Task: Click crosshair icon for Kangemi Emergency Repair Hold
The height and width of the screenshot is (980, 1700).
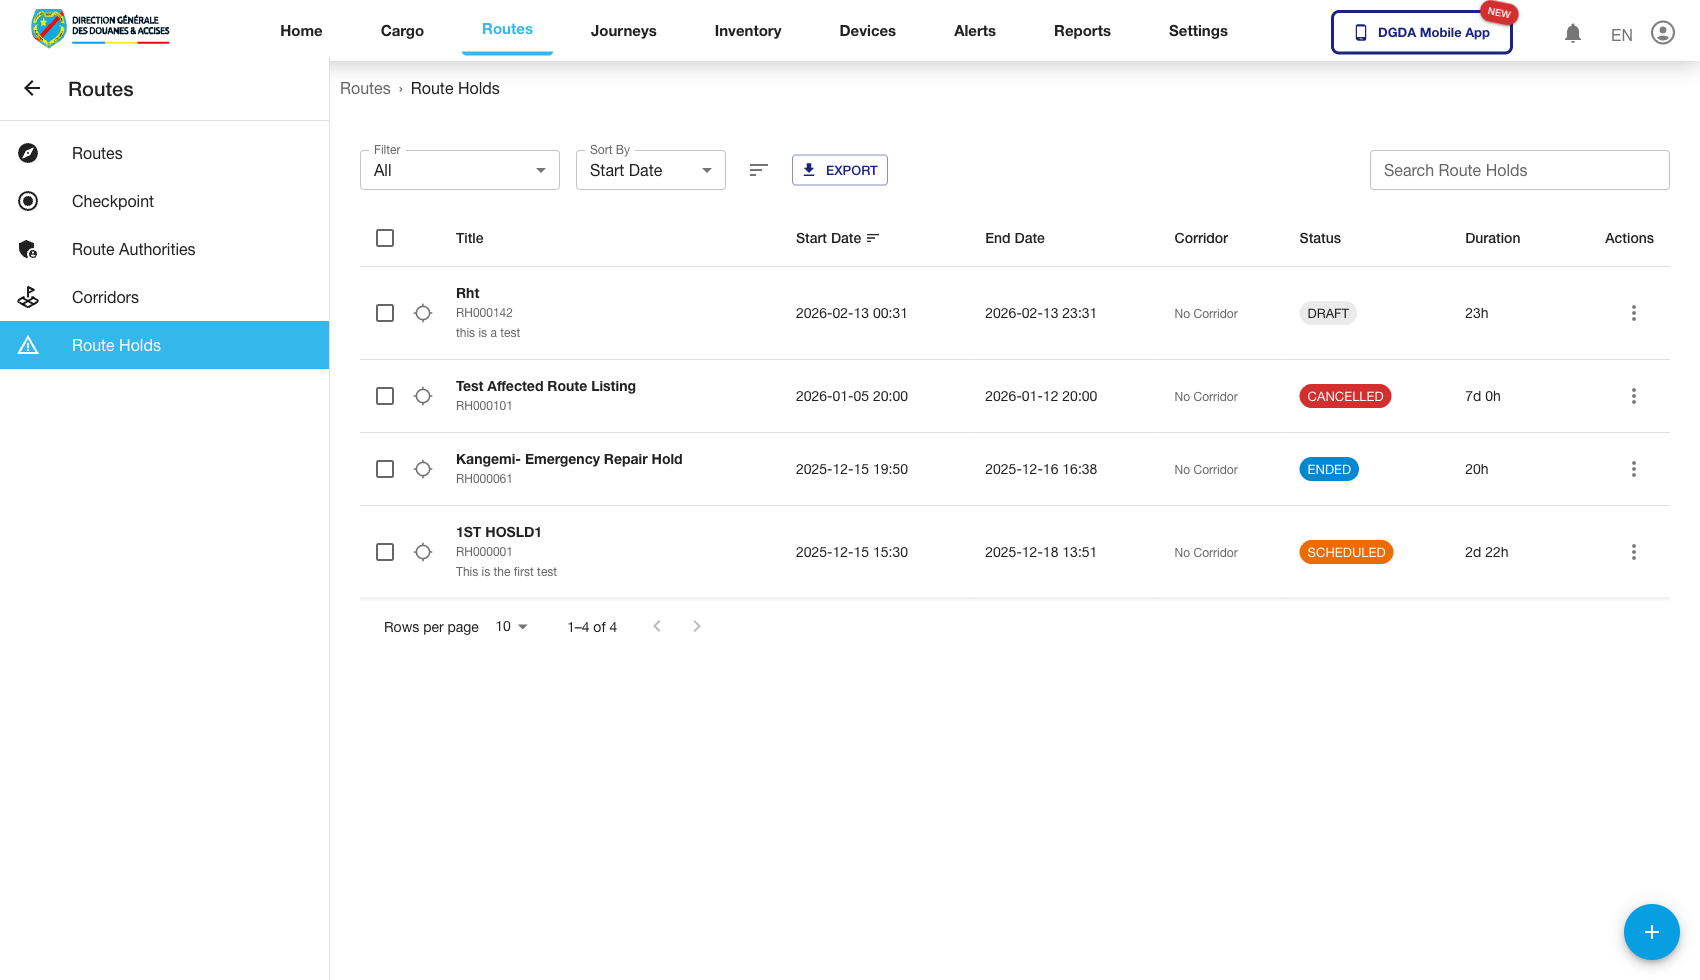Action: pos(423,469)
